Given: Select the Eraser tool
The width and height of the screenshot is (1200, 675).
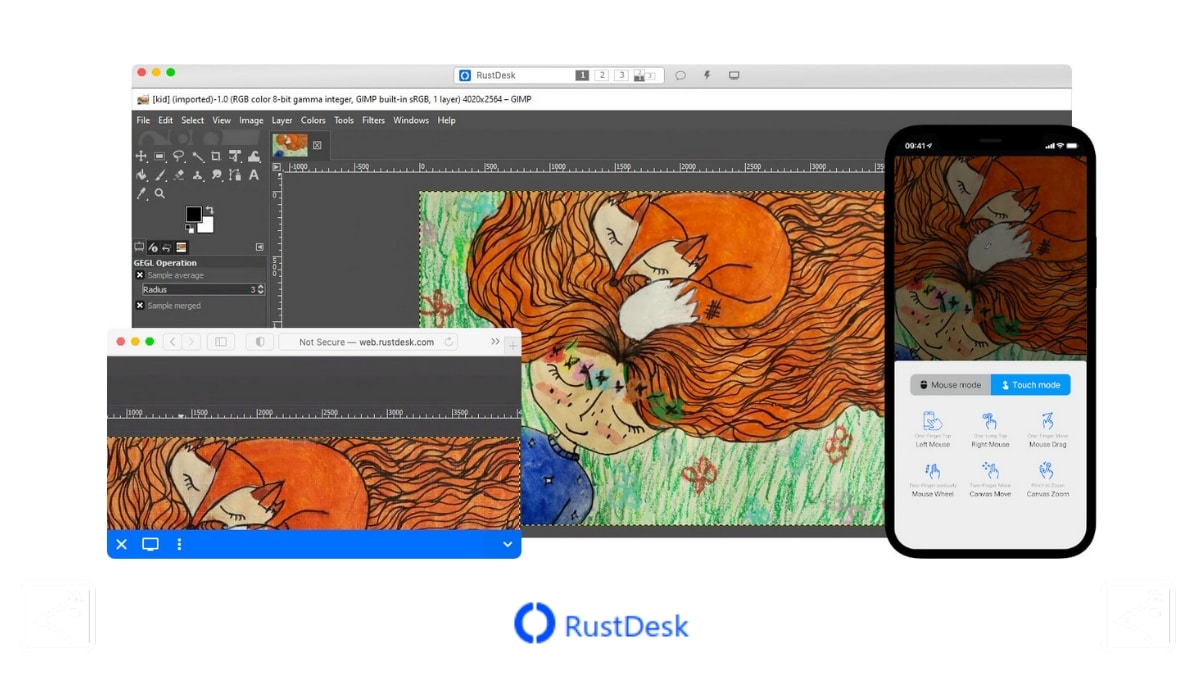Looking at the screenshot, I should pos(178,175).
